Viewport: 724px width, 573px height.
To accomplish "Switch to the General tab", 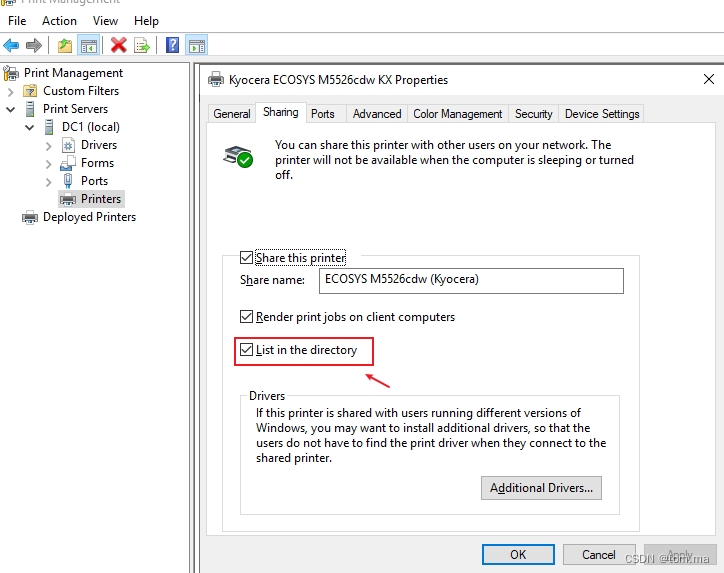I will pos(232,114).
